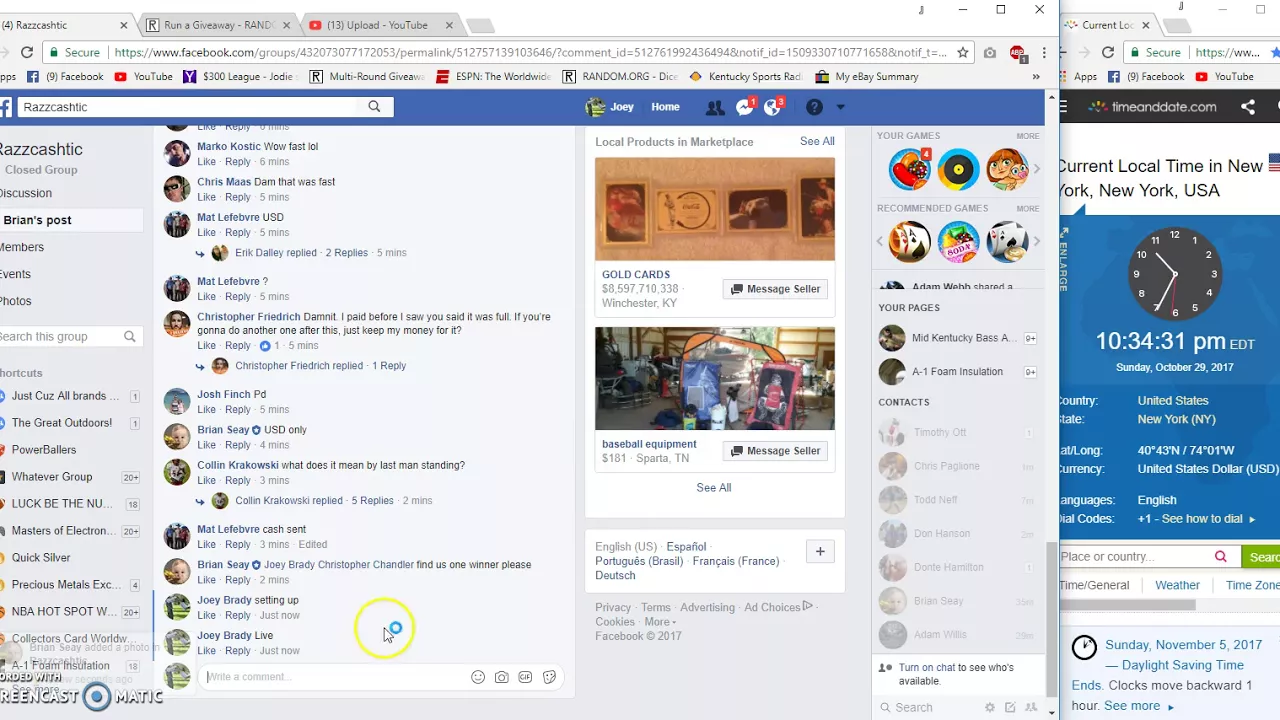Click in the Write a comment field
The height and width of the screenshot is (720, 1280).
point(335,677)
